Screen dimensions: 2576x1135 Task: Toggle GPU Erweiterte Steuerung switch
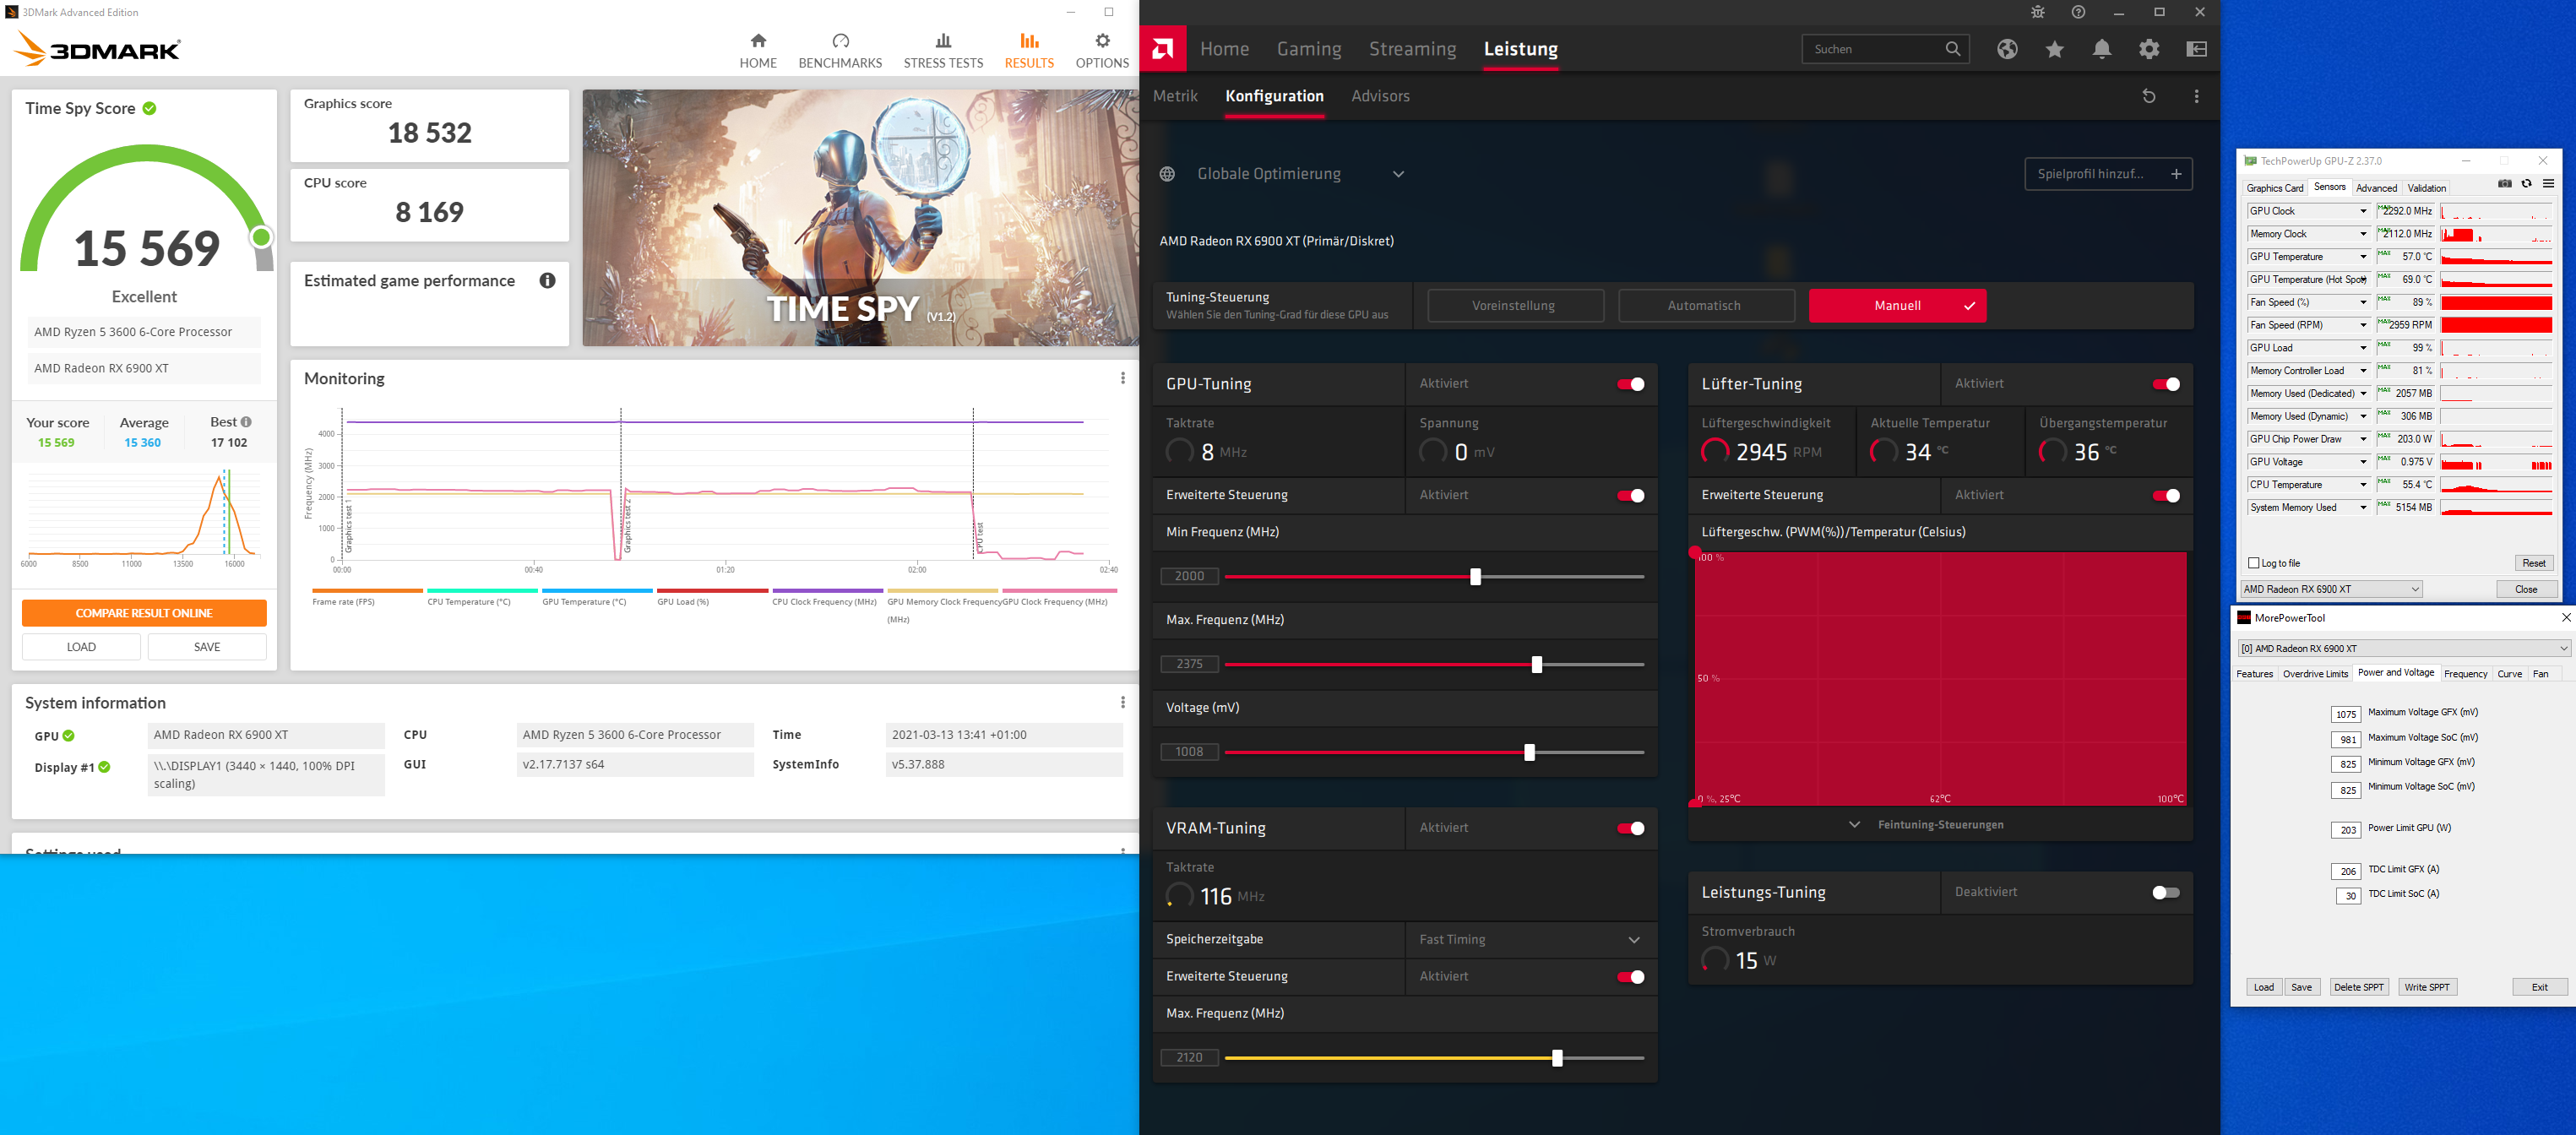(1631, 496)
